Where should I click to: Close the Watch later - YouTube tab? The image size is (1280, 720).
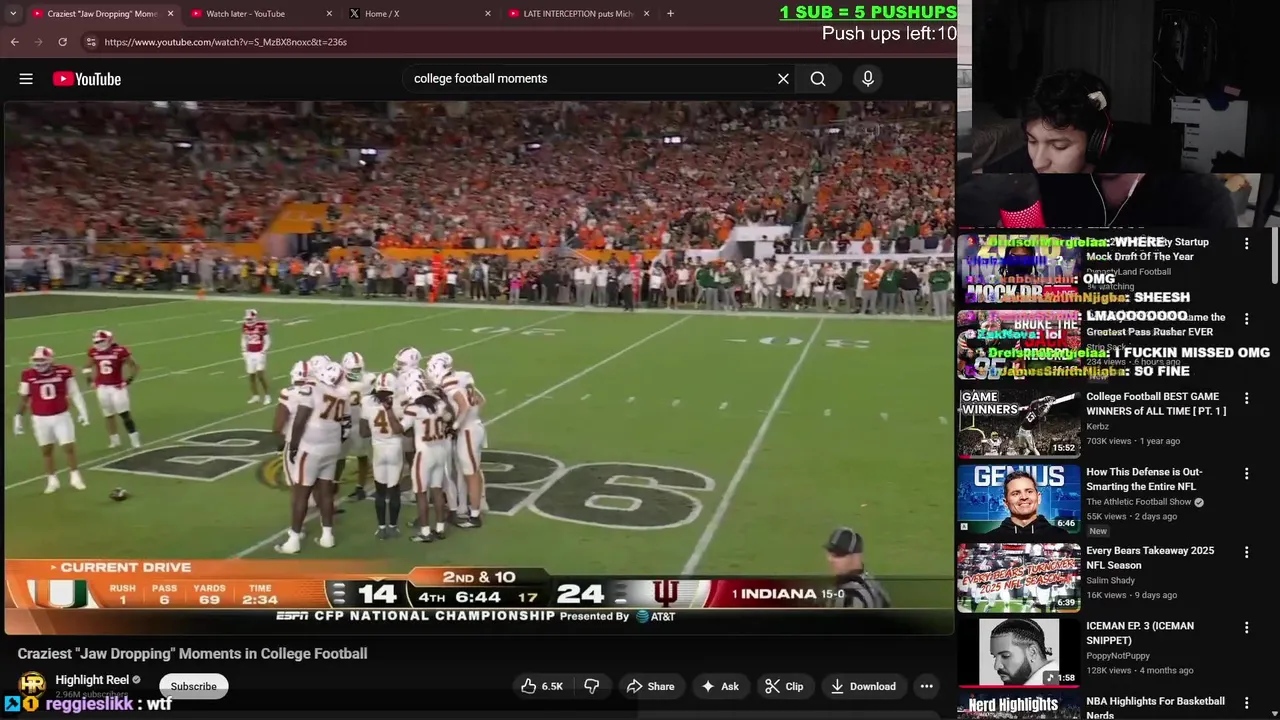[x=329, y=13]
